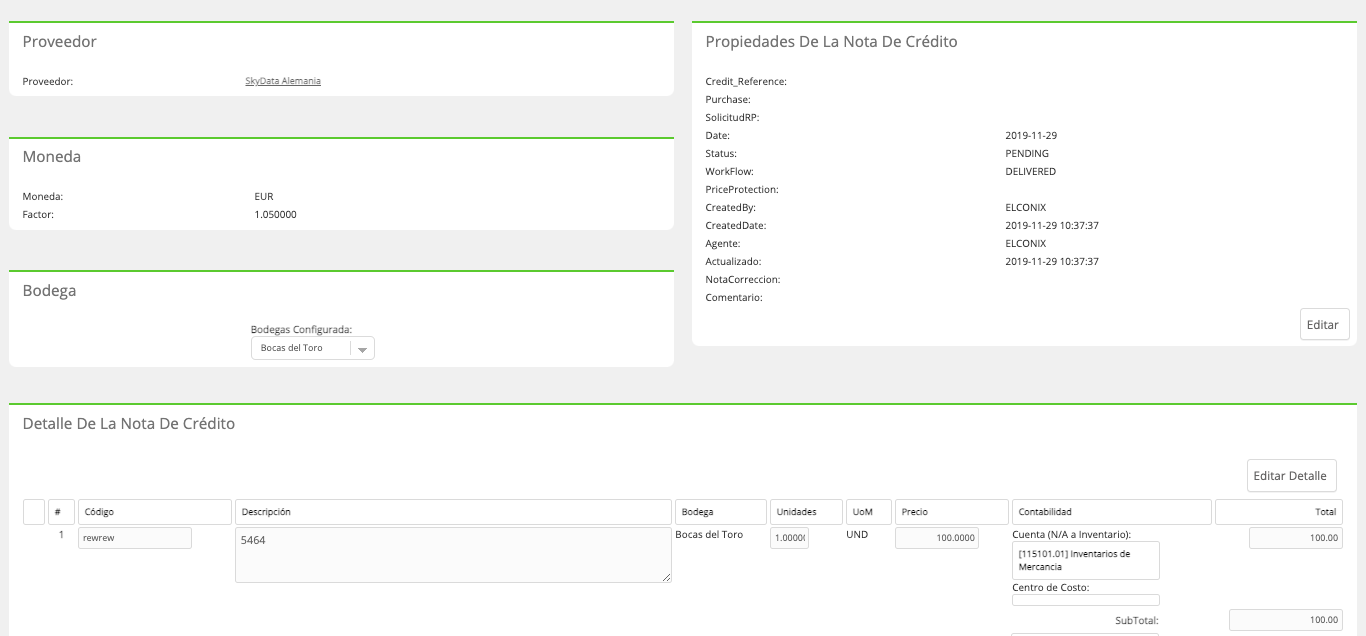The height and width of the screenshot is (636, 1366).
Task: Click the PriceProtection label
Action: tap(742, 190)
